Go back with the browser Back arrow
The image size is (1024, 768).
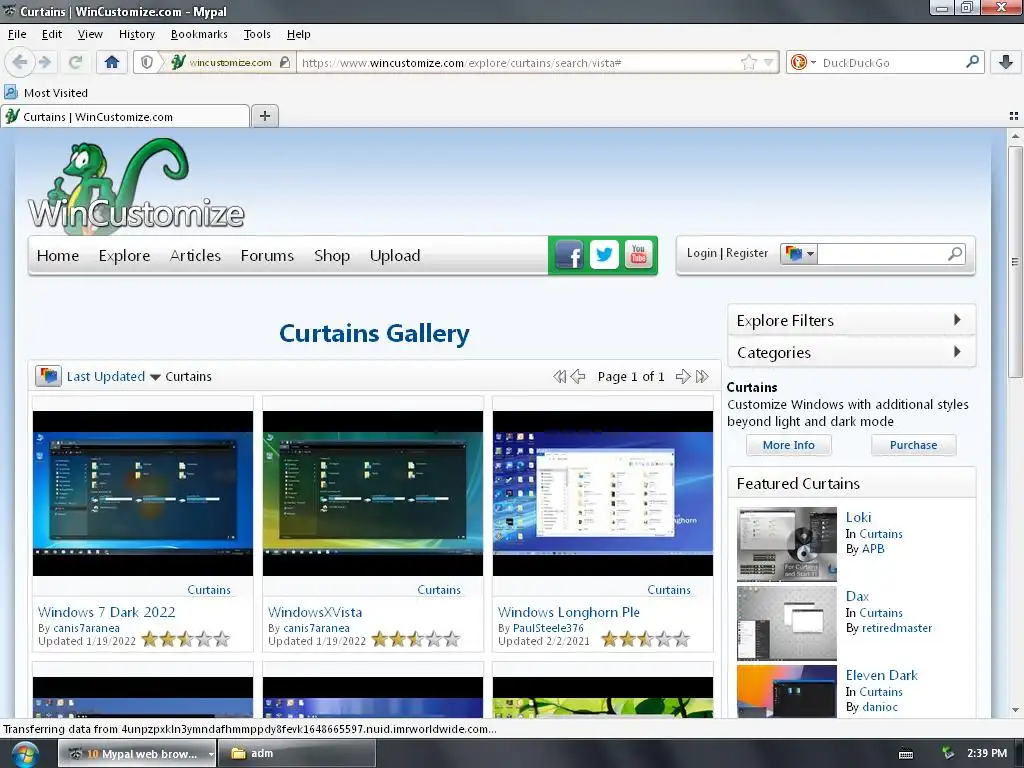pos(20,62)
